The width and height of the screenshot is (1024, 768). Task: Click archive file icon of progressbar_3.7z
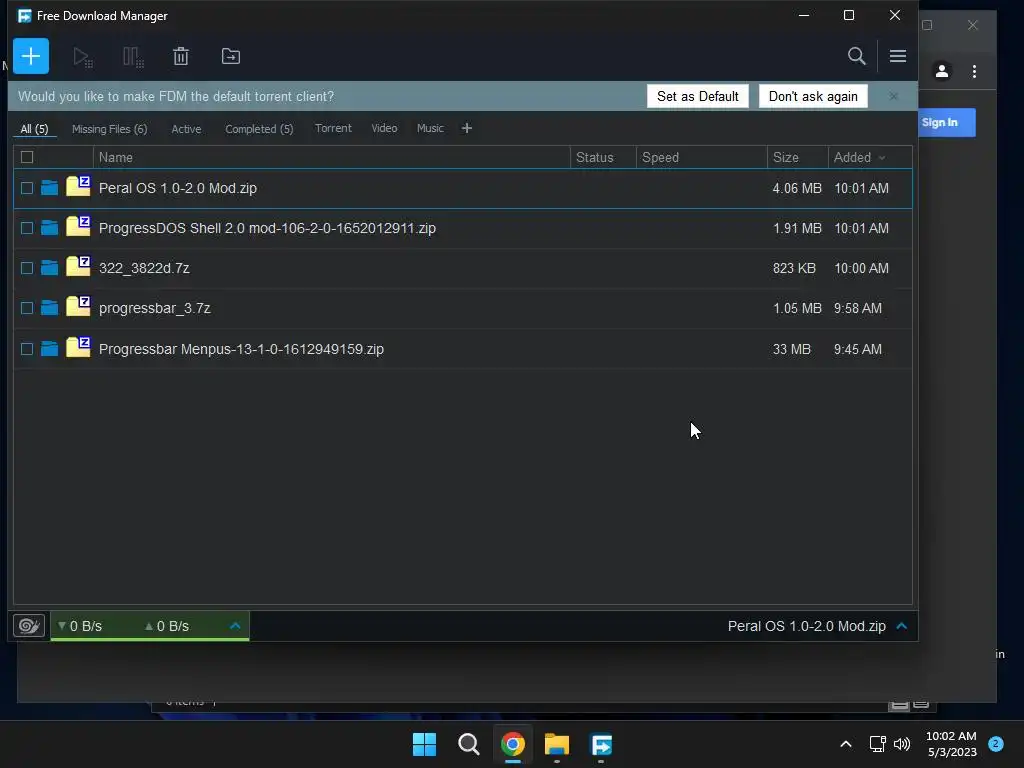78,306
